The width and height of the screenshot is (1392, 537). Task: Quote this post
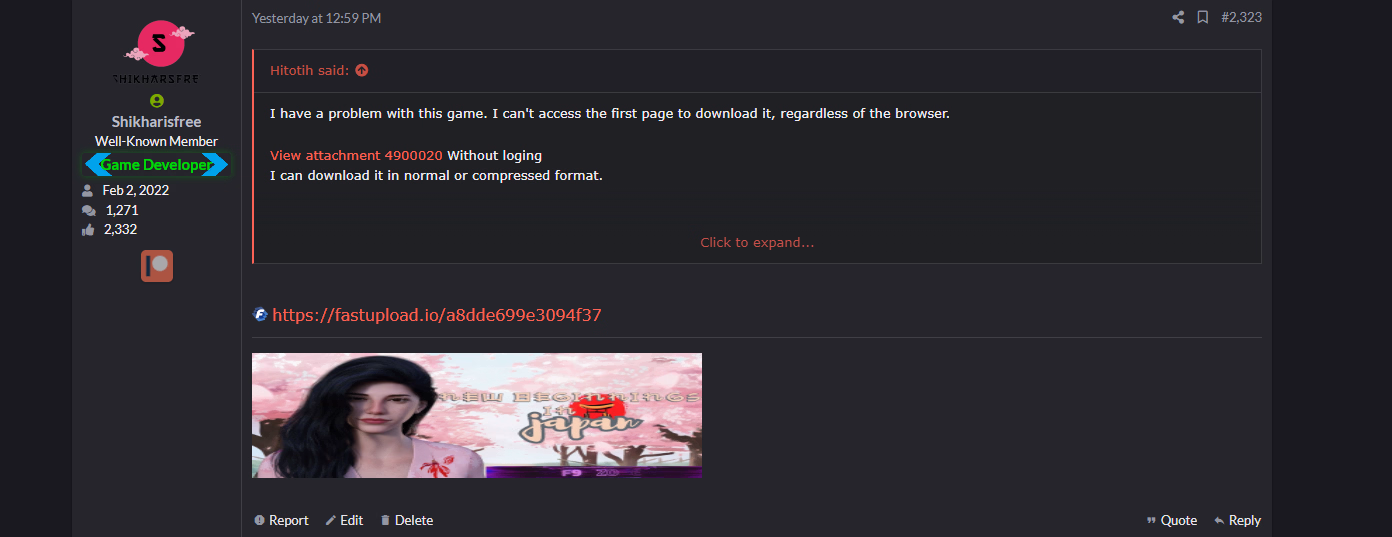[x=1172, y=520]
